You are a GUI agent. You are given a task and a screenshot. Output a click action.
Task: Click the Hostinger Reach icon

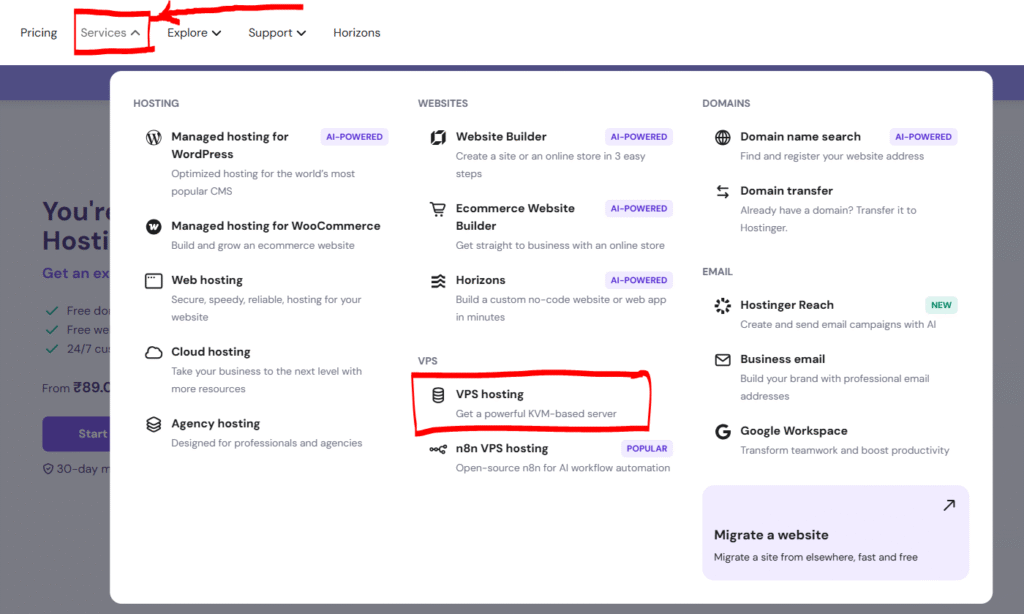point(722,306)
